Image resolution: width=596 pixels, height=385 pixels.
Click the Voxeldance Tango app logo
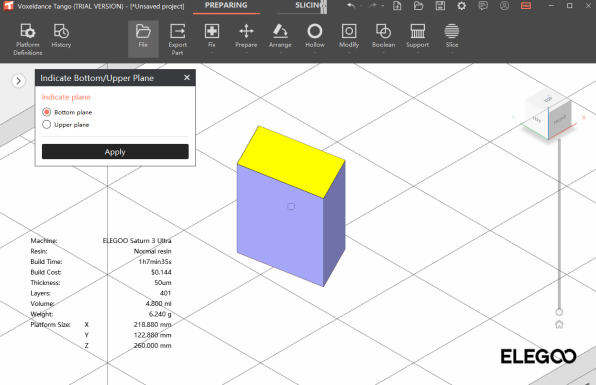(8, 6)
